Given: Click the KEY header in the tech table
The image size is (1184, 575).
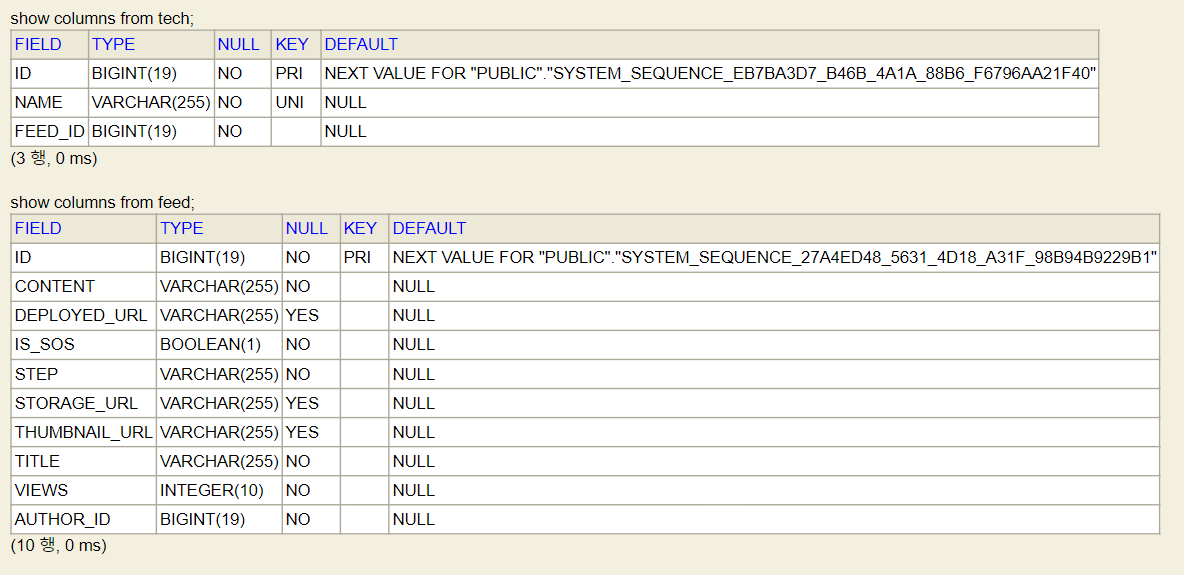Looking at the screenshot, I should coord(292,44).
